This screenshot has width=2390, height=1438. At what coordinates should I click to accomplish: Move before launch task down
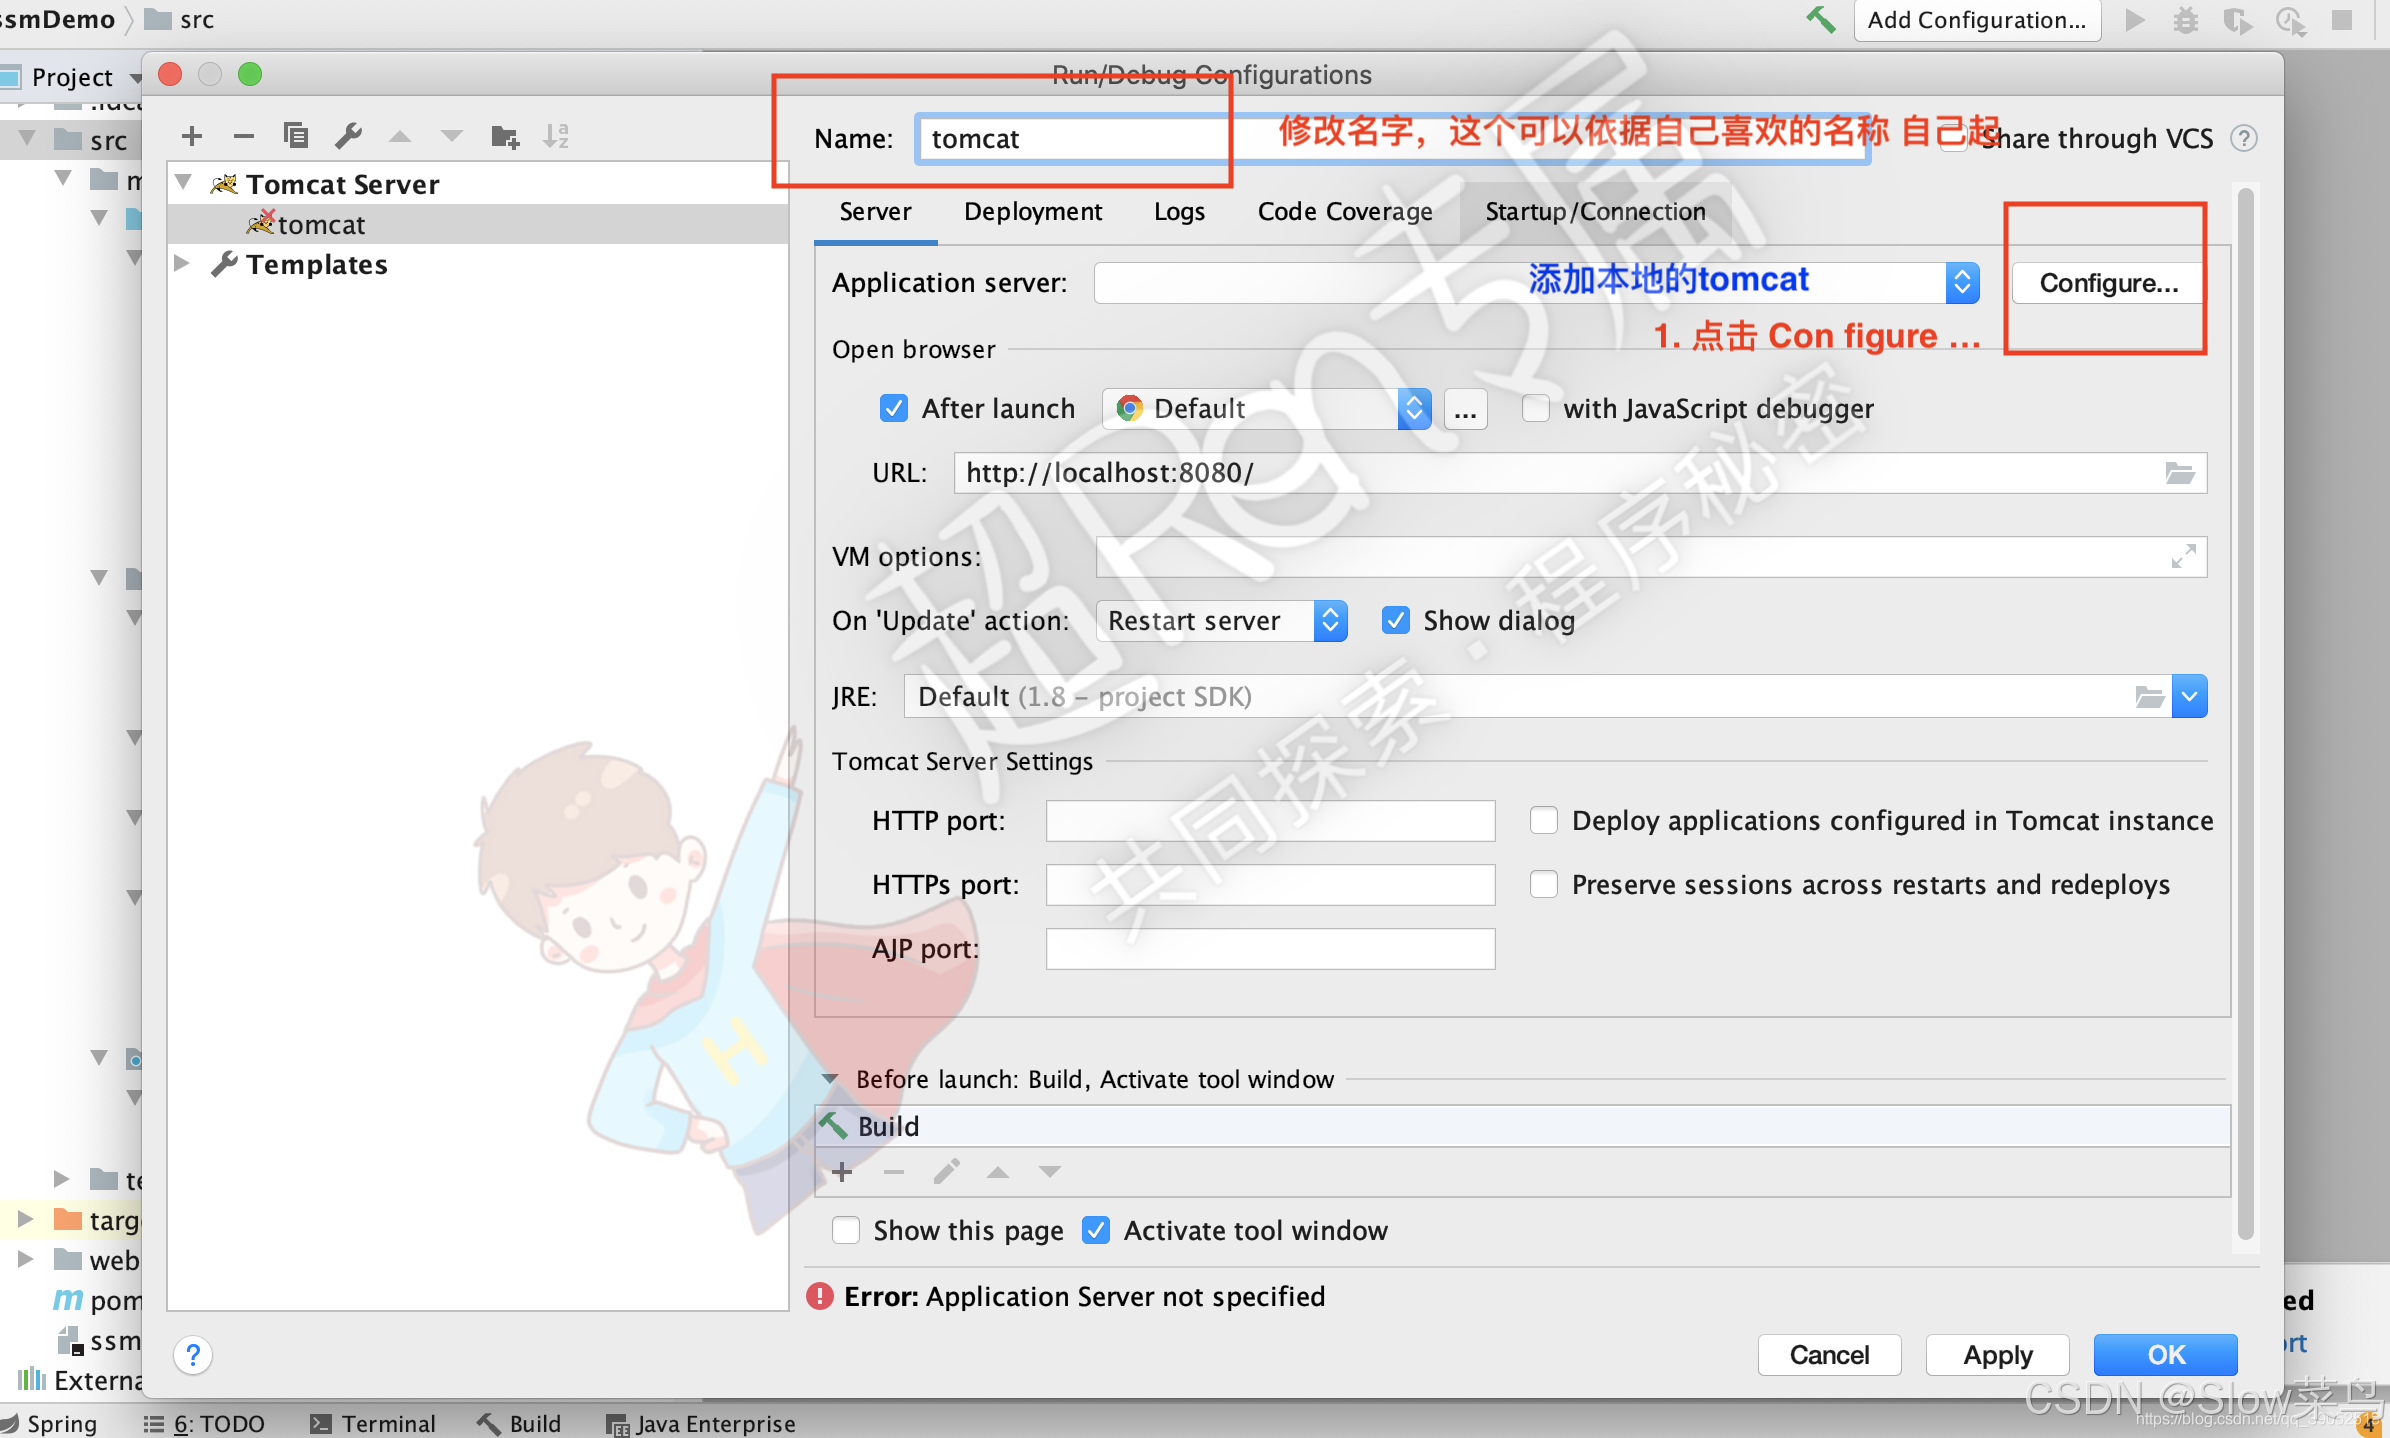pyautogui.click(x=1049, y=1172)
